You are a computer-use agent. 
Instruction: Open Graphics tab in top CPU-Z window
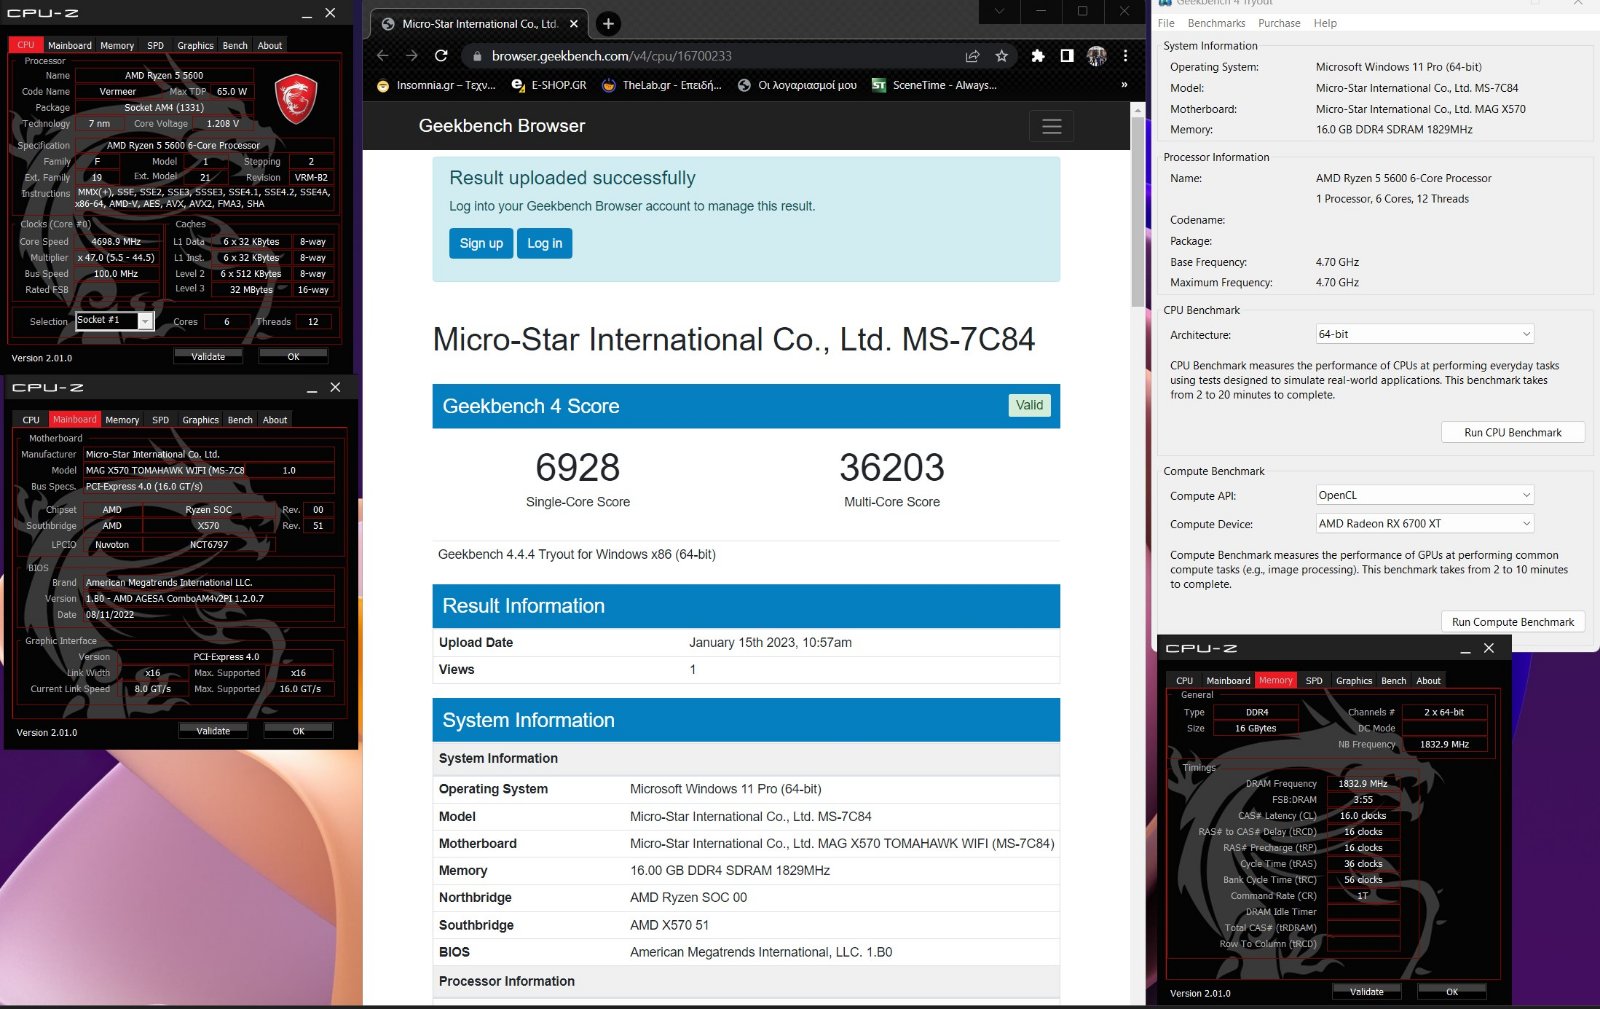195,45
